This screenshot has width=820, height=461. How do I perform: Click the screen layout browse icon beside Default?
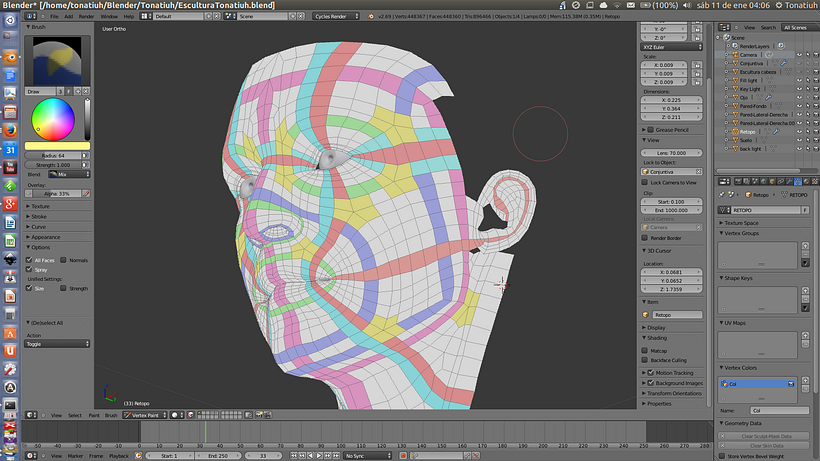[145, 16]
